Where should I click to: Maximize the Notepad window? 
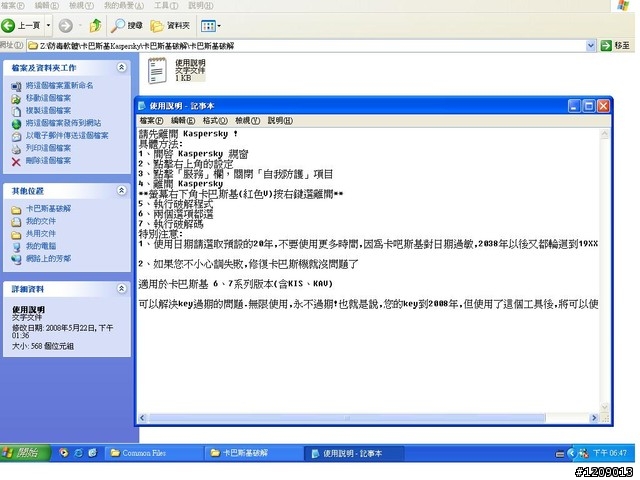[589, 106]
